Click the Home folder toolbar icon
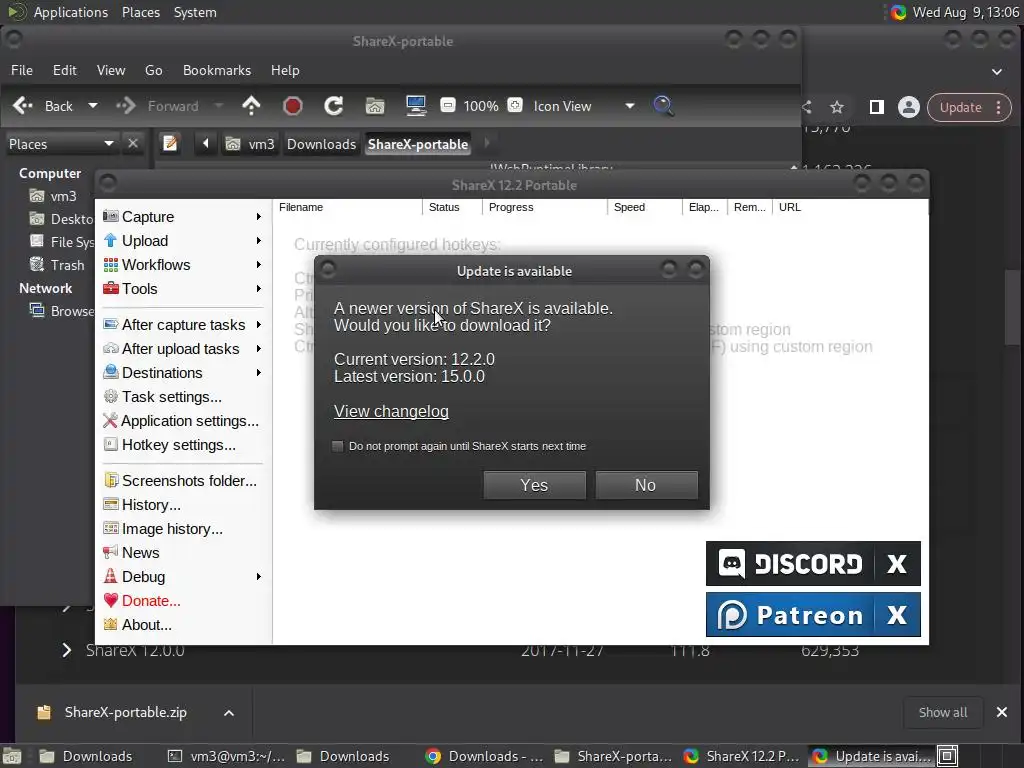The height and width of the screenshot is (768, 1024). (375, 106)
